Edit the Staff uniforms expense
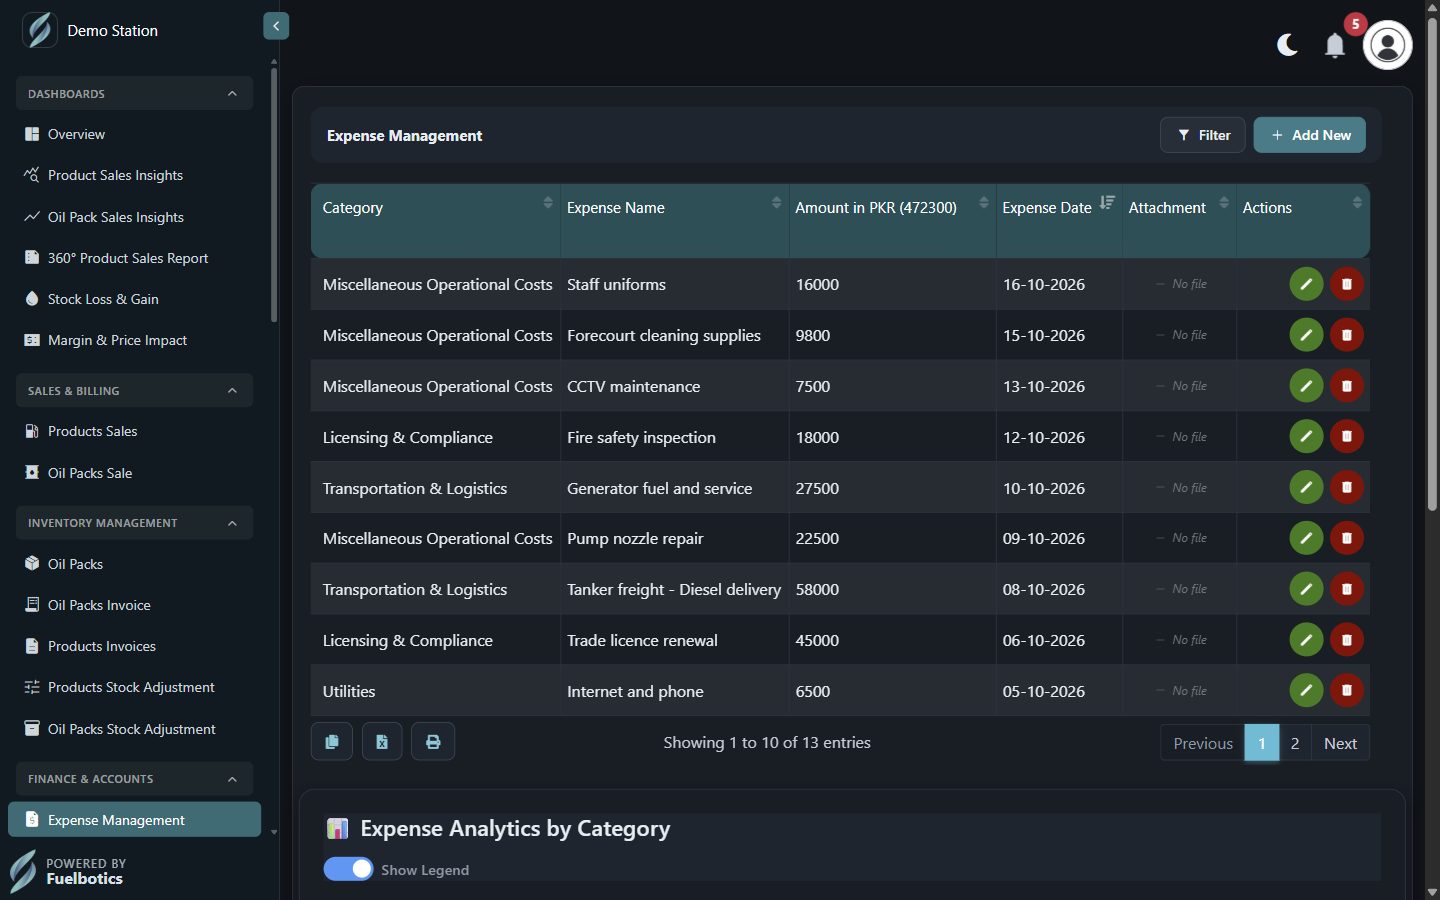This screenshot has height=900, width=1440. 1306,284
